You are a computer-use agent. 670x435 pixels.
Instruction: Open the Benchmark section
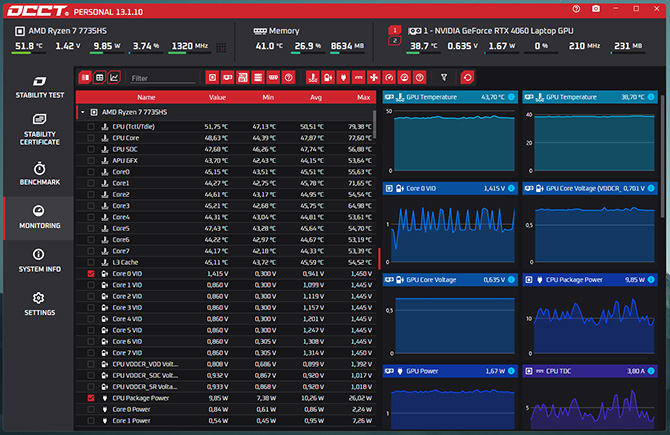tap(40, 173)
